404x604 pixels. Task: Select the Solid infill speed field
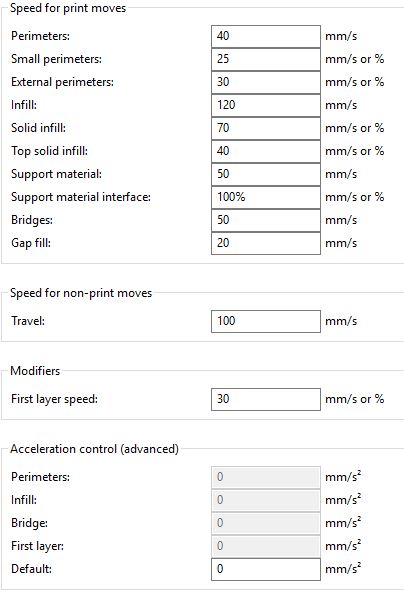266,128
